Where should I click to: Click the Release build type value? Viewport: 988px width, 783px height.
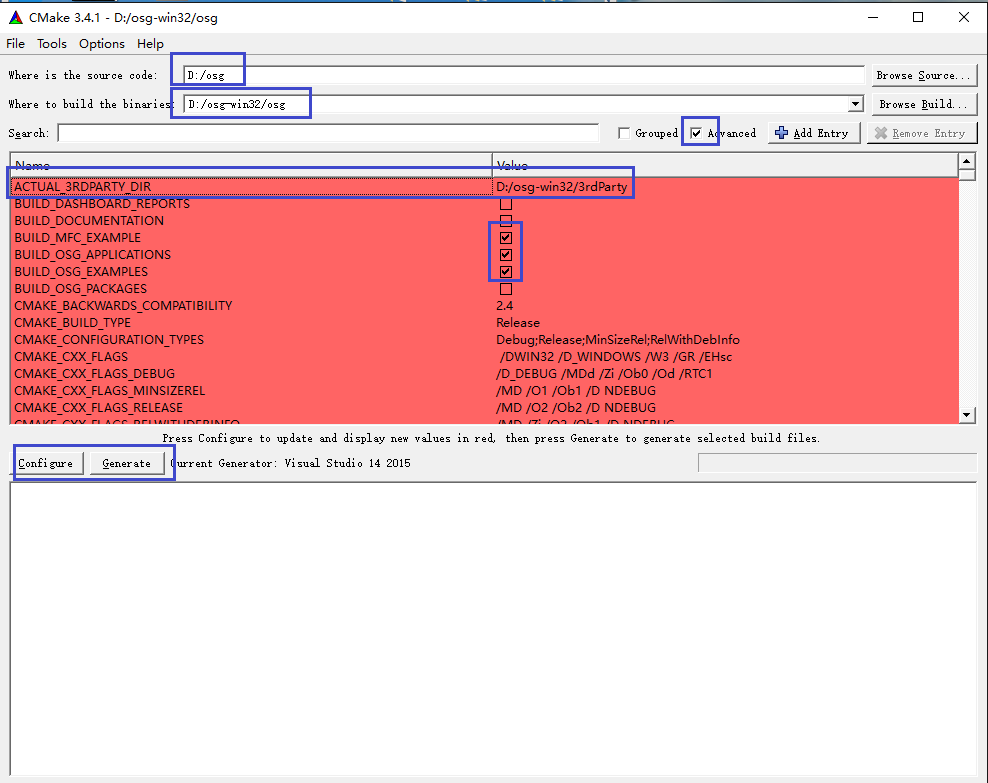pos(518,323)
